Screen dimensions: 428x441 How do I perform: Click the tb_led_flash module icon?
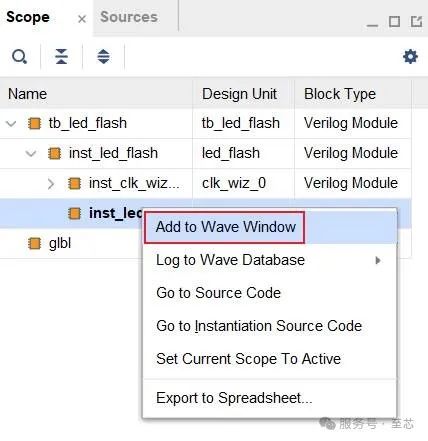pyautogui.click(x=34, y=123)
